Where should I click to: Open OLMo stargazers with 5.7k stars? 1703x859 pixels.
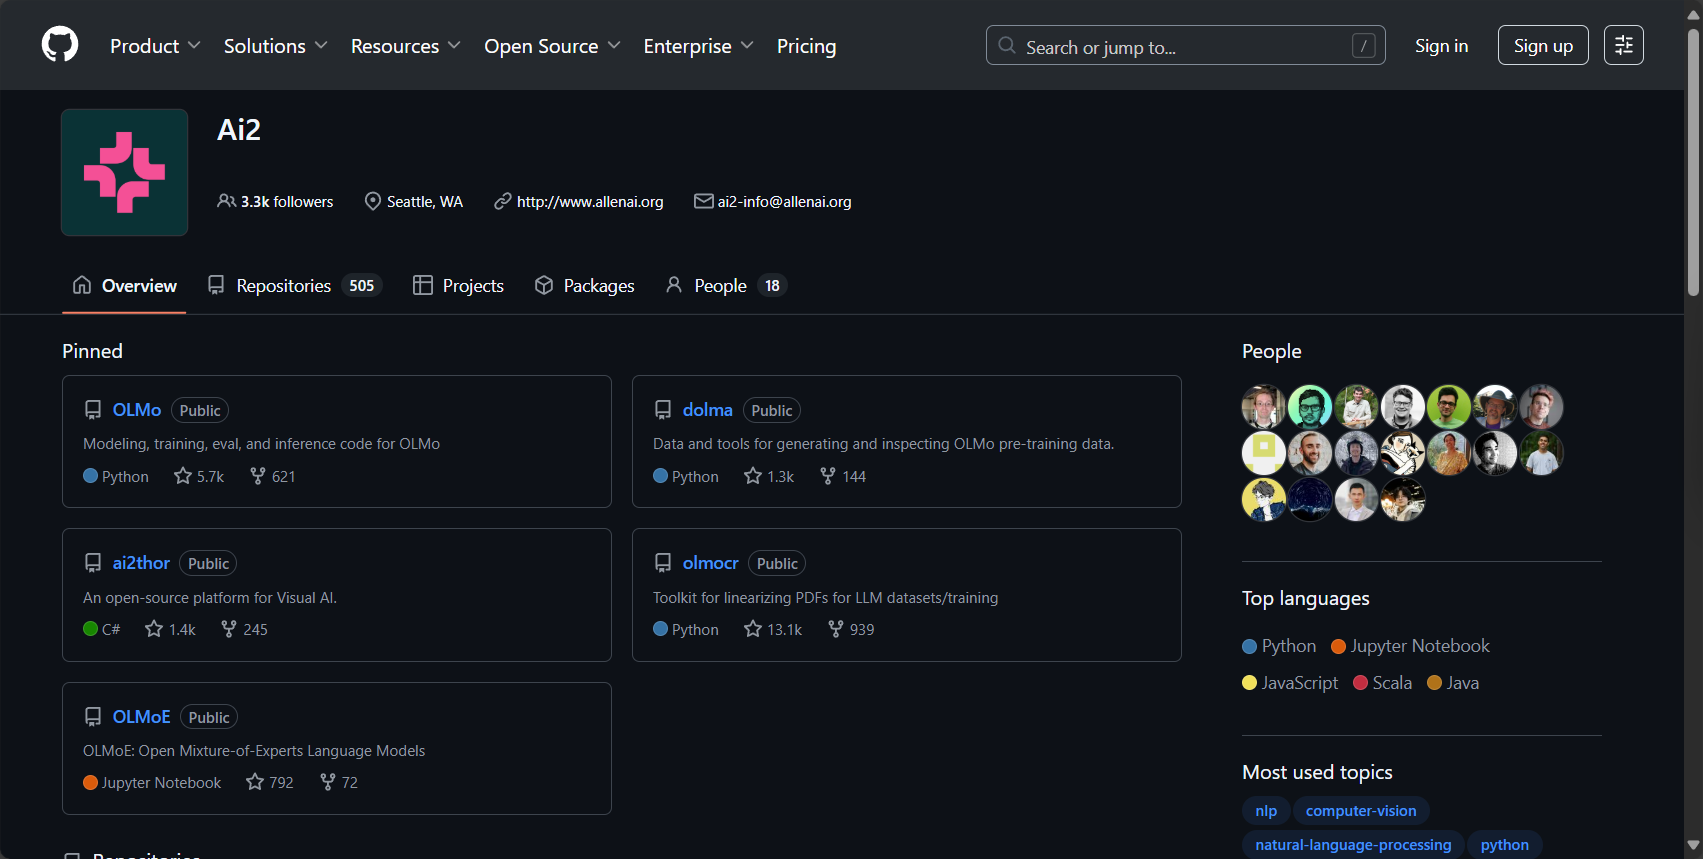pyautogui.click(x=199, y=476)
